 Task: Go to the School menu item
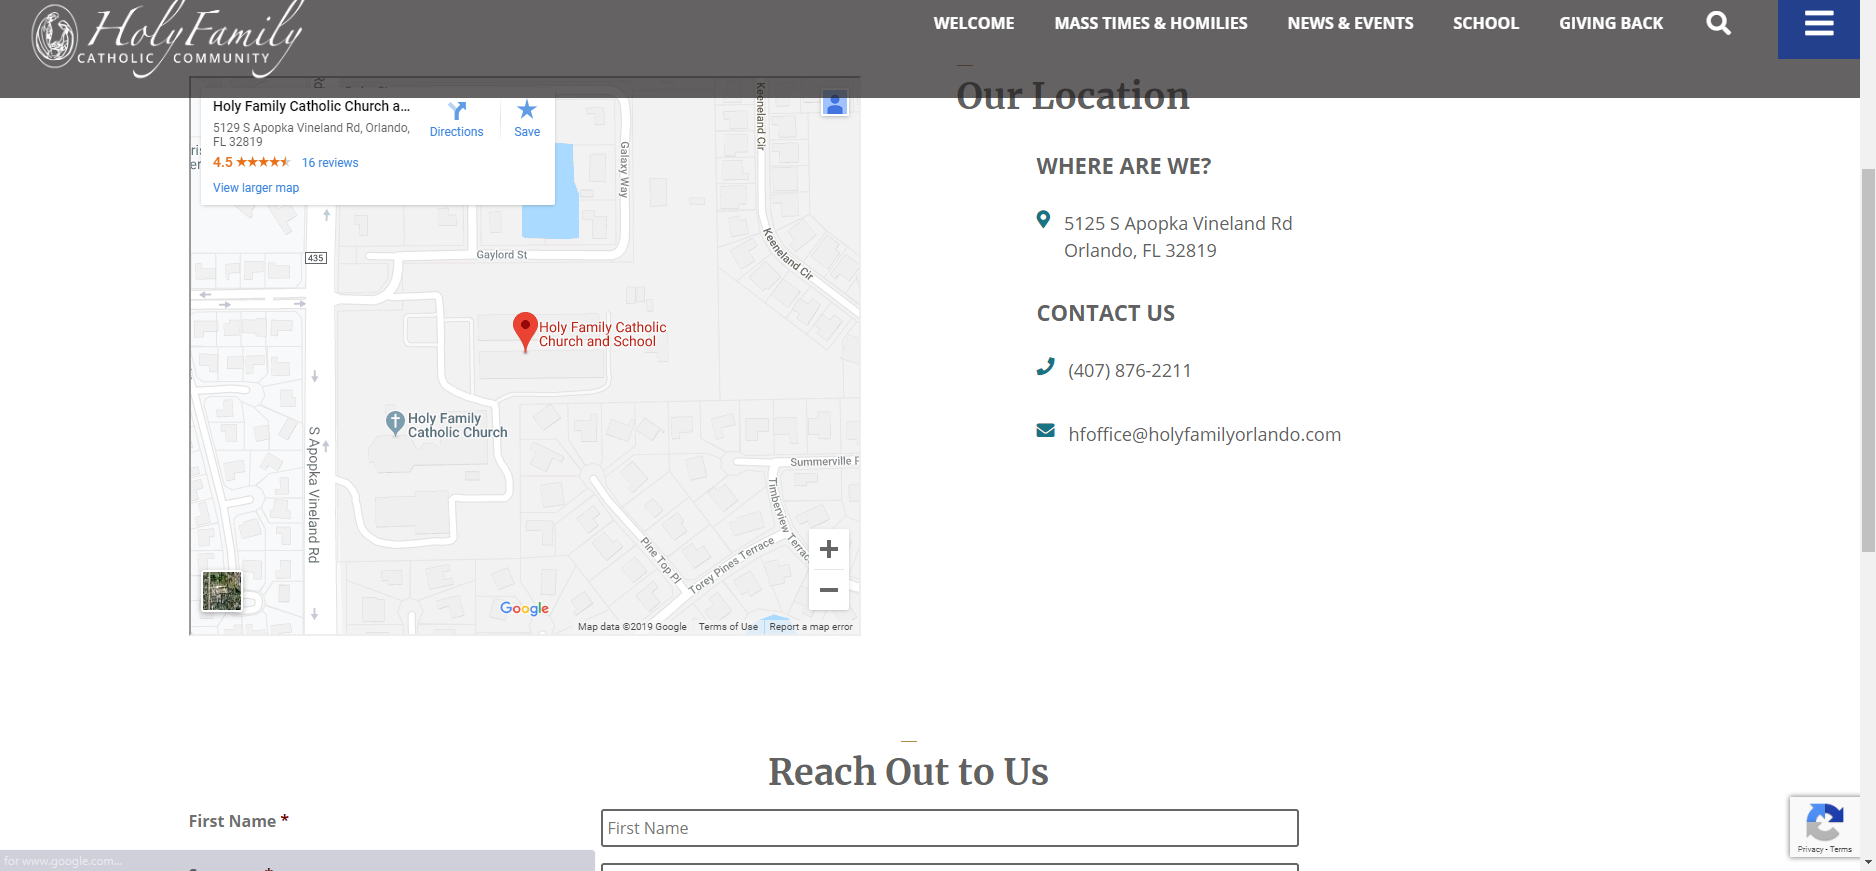[1485, 23]
